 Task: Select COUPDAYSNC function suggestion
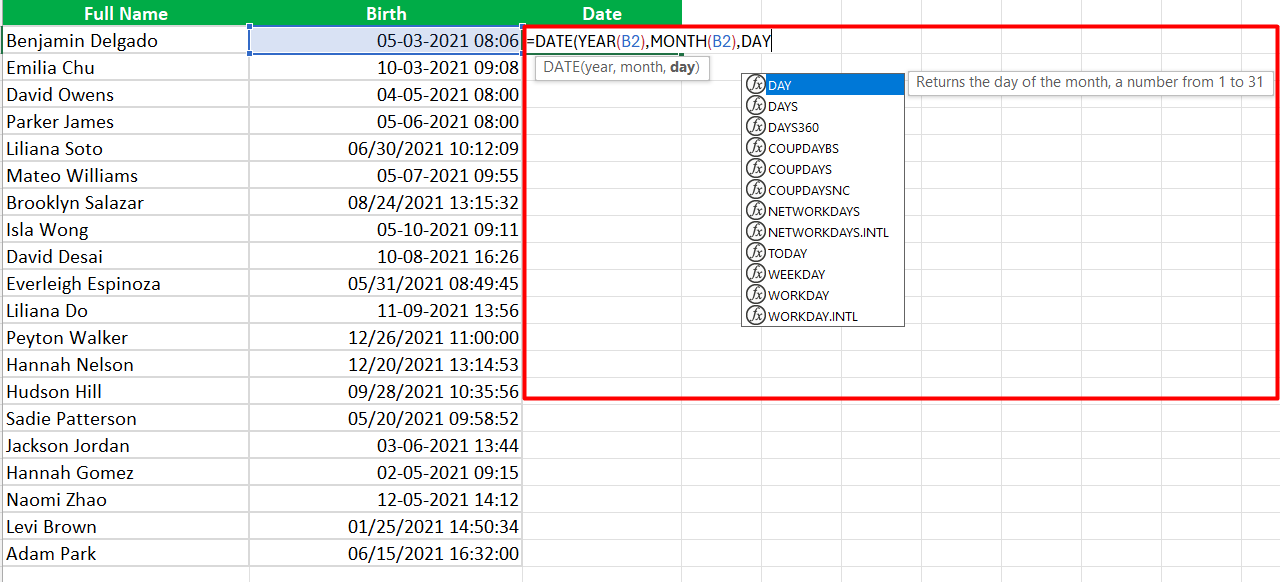(x=823, y=190)
